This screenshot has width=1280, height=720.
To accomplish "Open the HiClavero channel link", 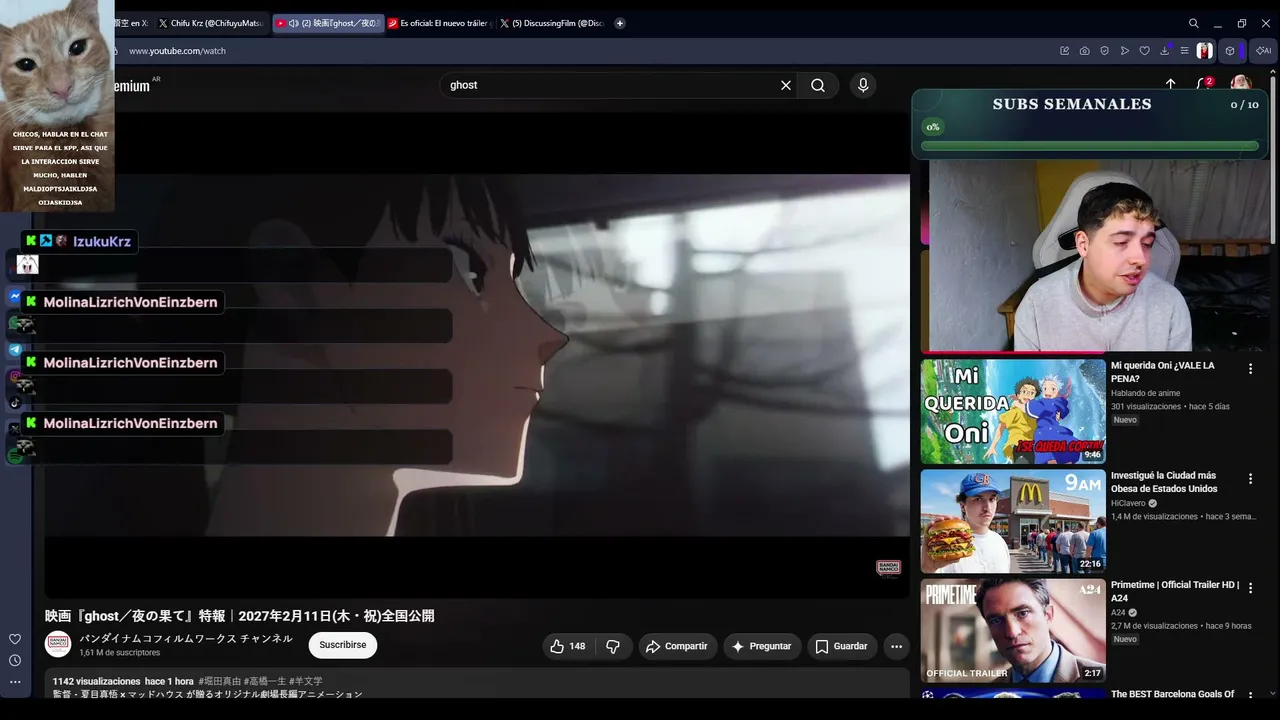I will click(x=1128, y=503).
